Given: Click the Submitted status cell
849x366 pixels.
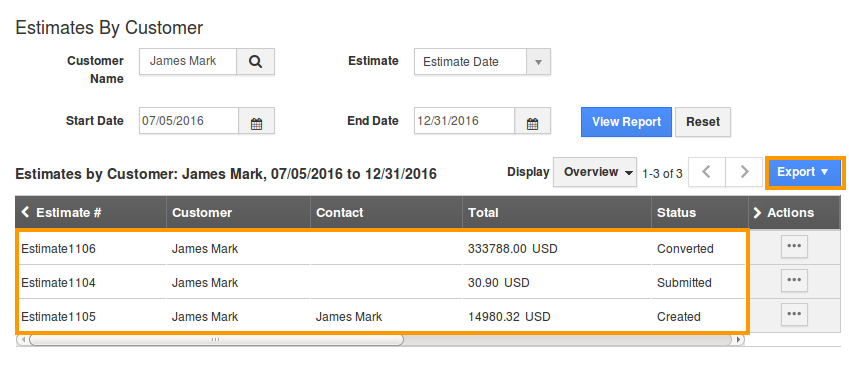Looking at the screenshot, I should pyautogui.click(x=684, y=283).
